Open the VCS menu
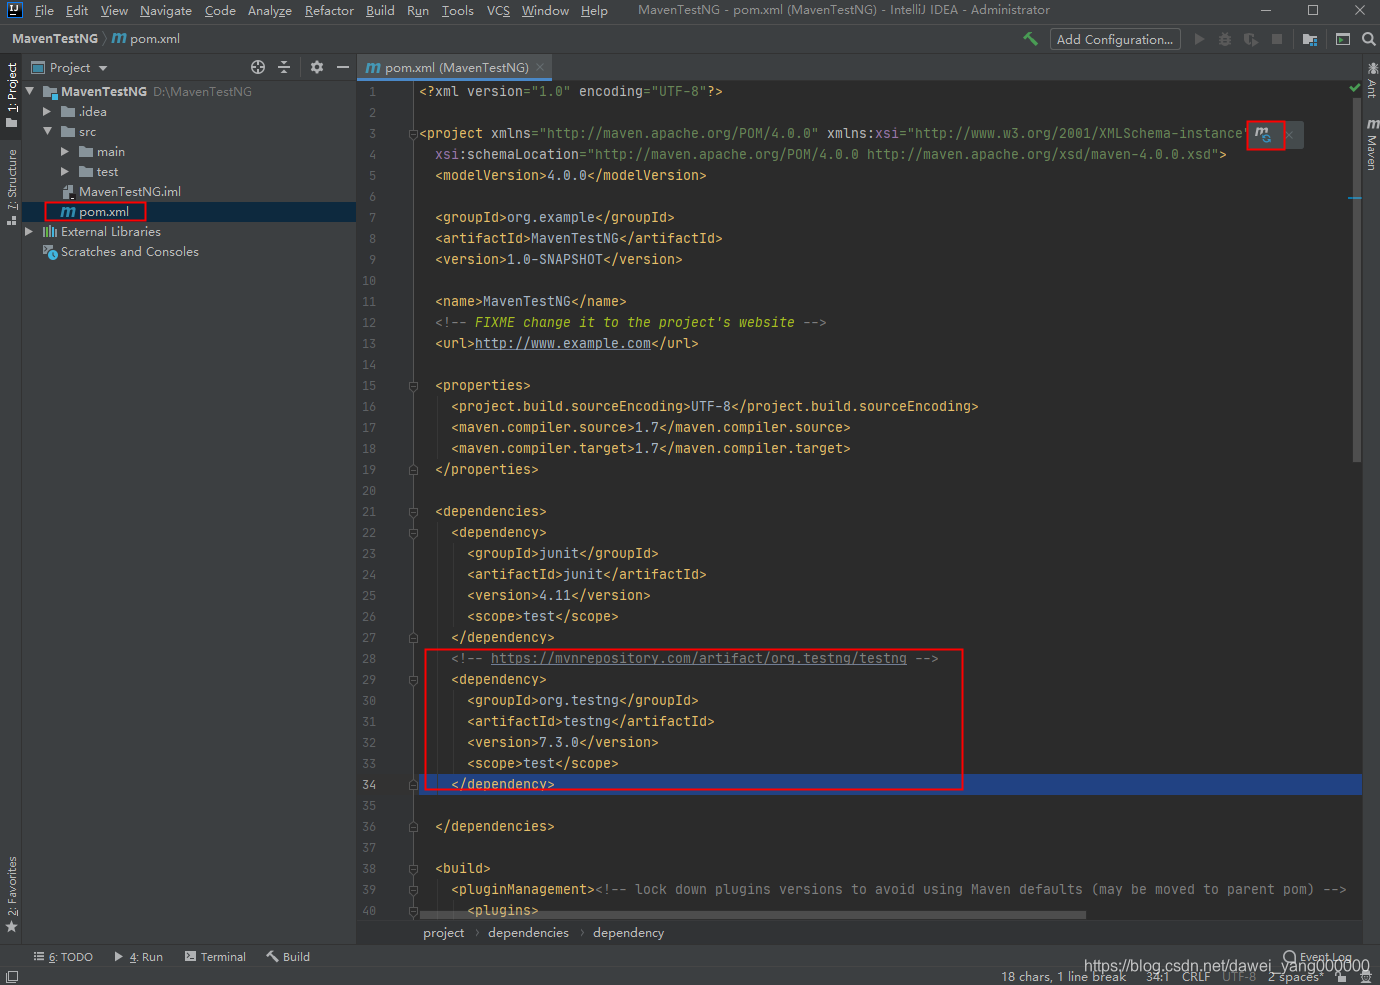This screenshot has width=1380, height=985. coord(498,10)
